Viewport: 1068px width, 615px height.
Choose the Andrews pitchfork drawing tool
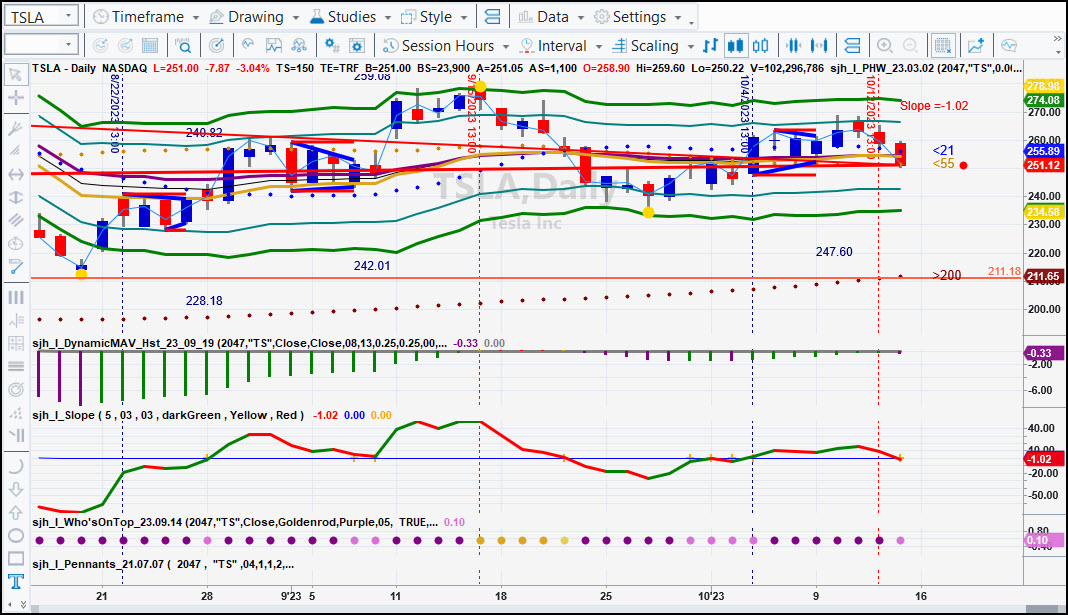pyautogui.click(x=15, y=128)
